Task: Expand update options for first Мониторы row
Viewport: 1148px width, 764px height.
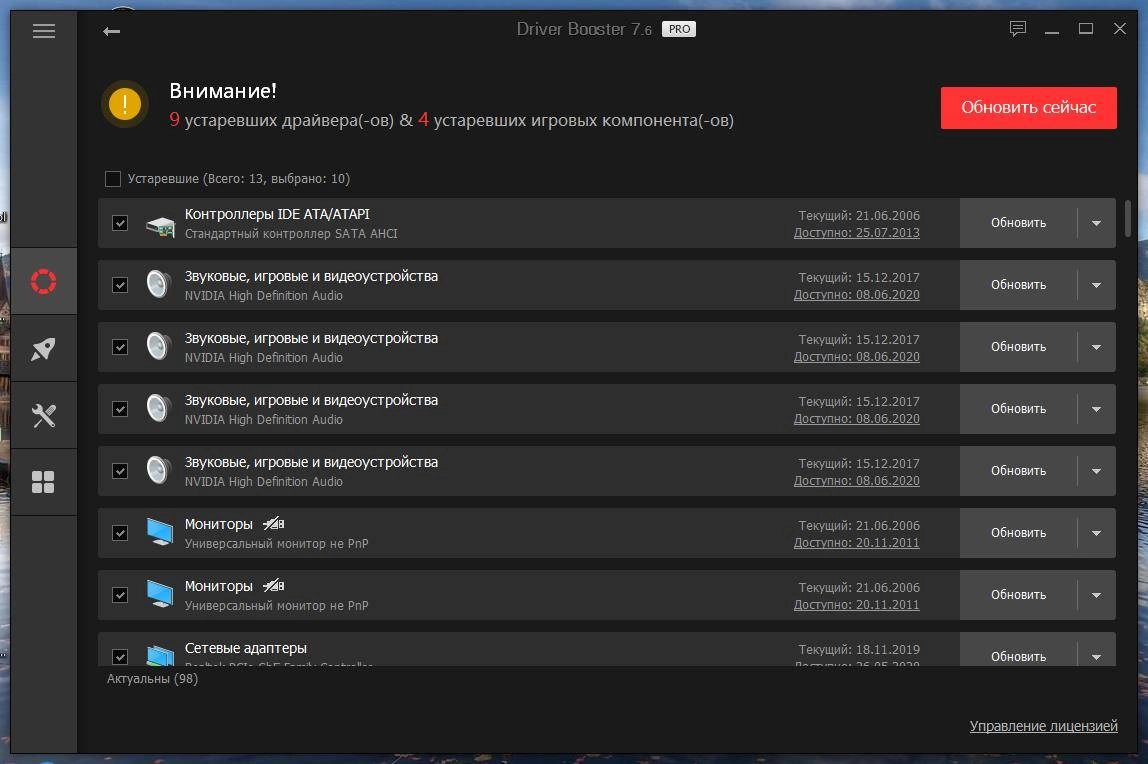Action: pyautogui.click(x=1097, y=533)
